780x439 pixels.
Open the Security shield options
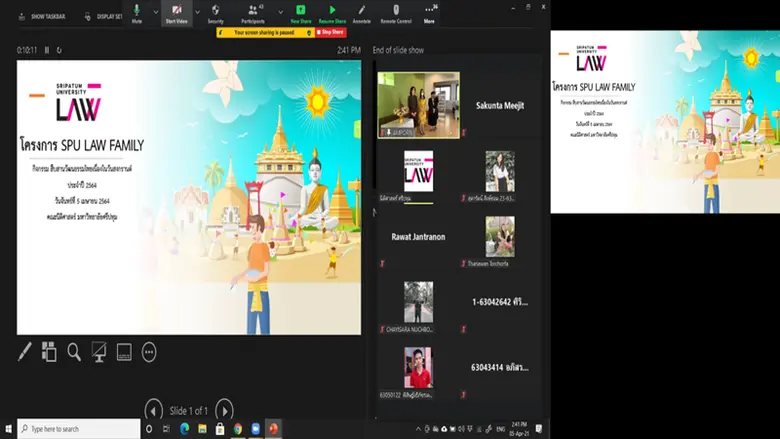[215, 12]
